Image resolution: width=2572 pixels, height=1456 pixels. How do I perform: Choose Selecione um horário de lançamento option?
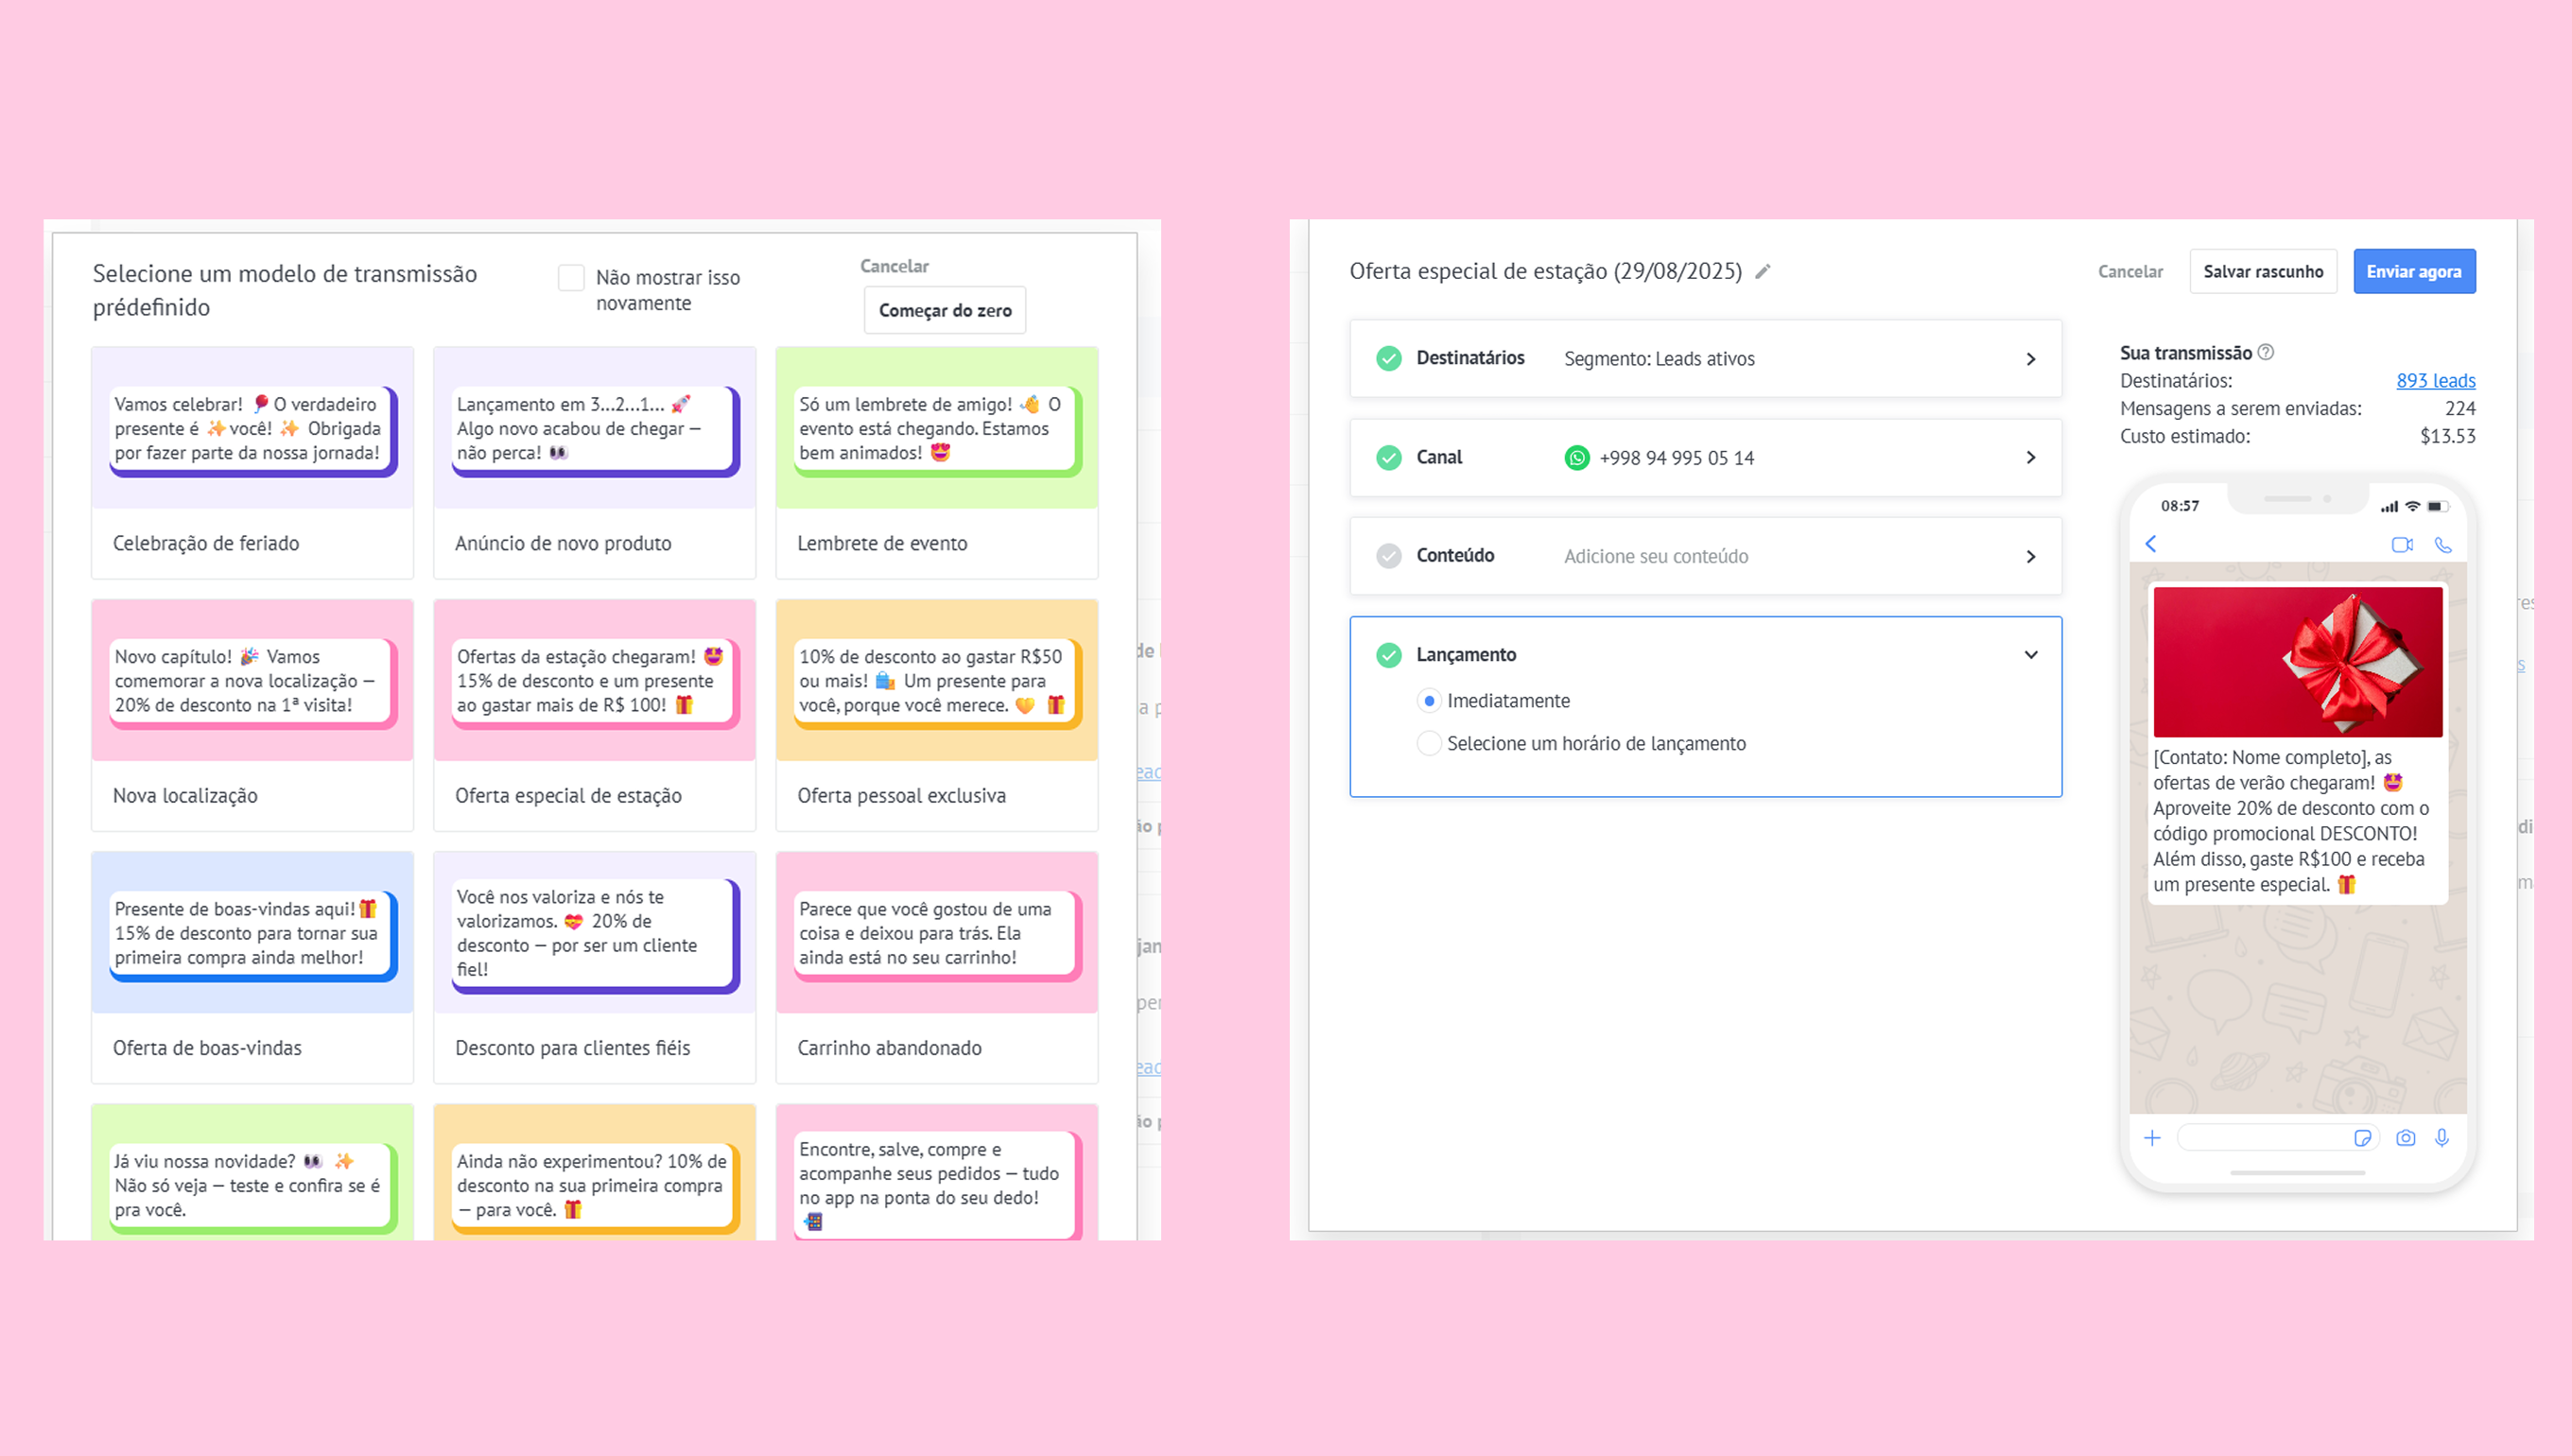coord(1429,743)
